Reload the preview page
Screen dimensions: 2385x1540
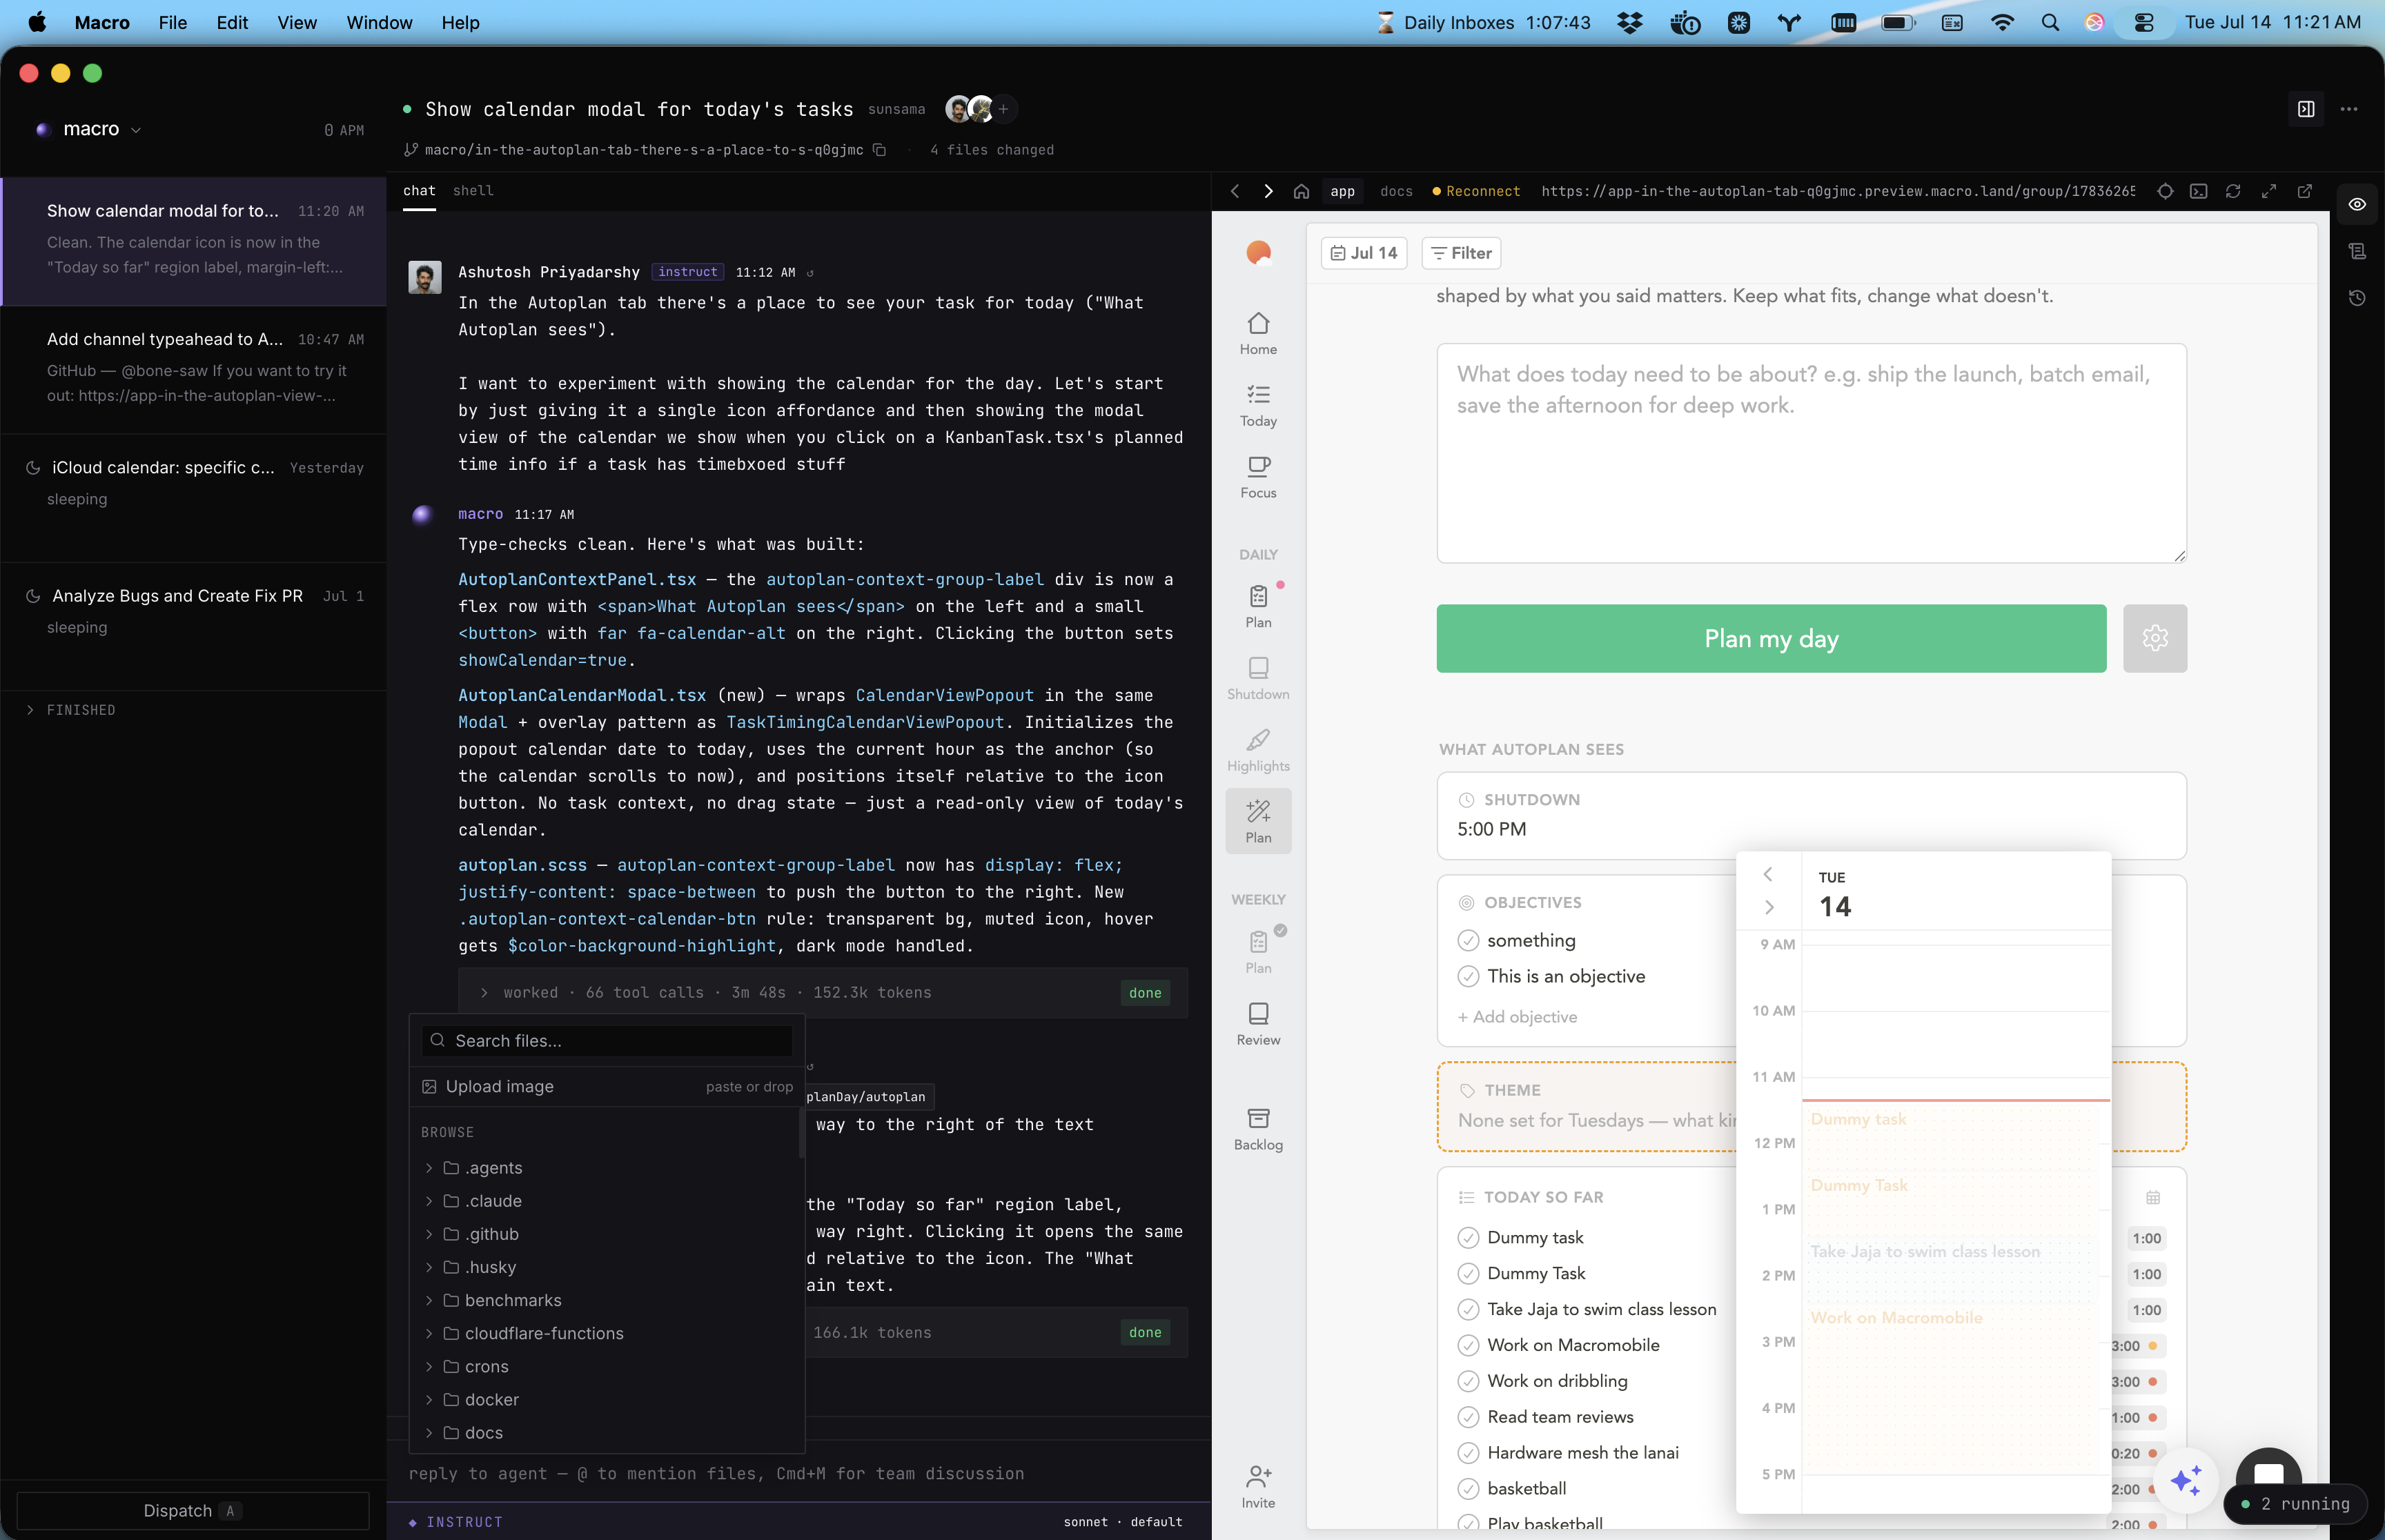click(2233, 191)
